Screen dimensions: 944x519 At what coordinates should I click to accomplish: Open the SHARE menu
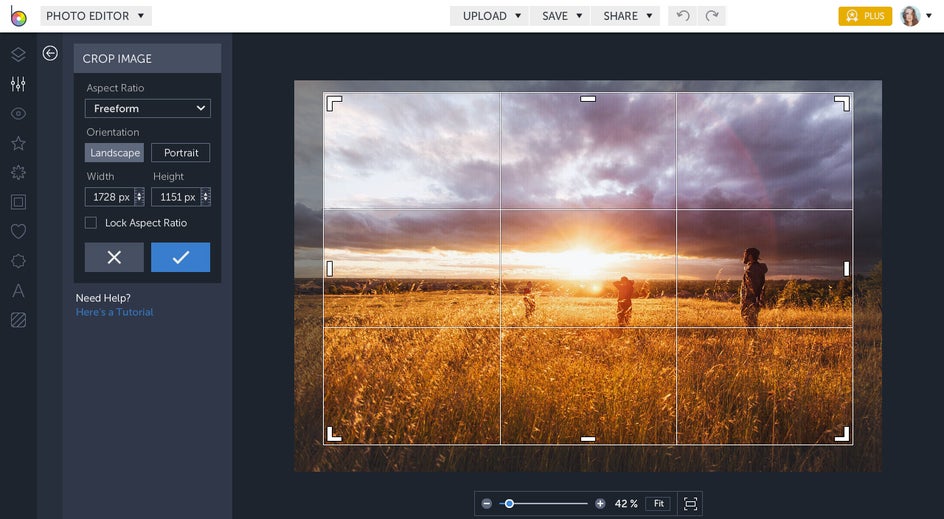626,16
